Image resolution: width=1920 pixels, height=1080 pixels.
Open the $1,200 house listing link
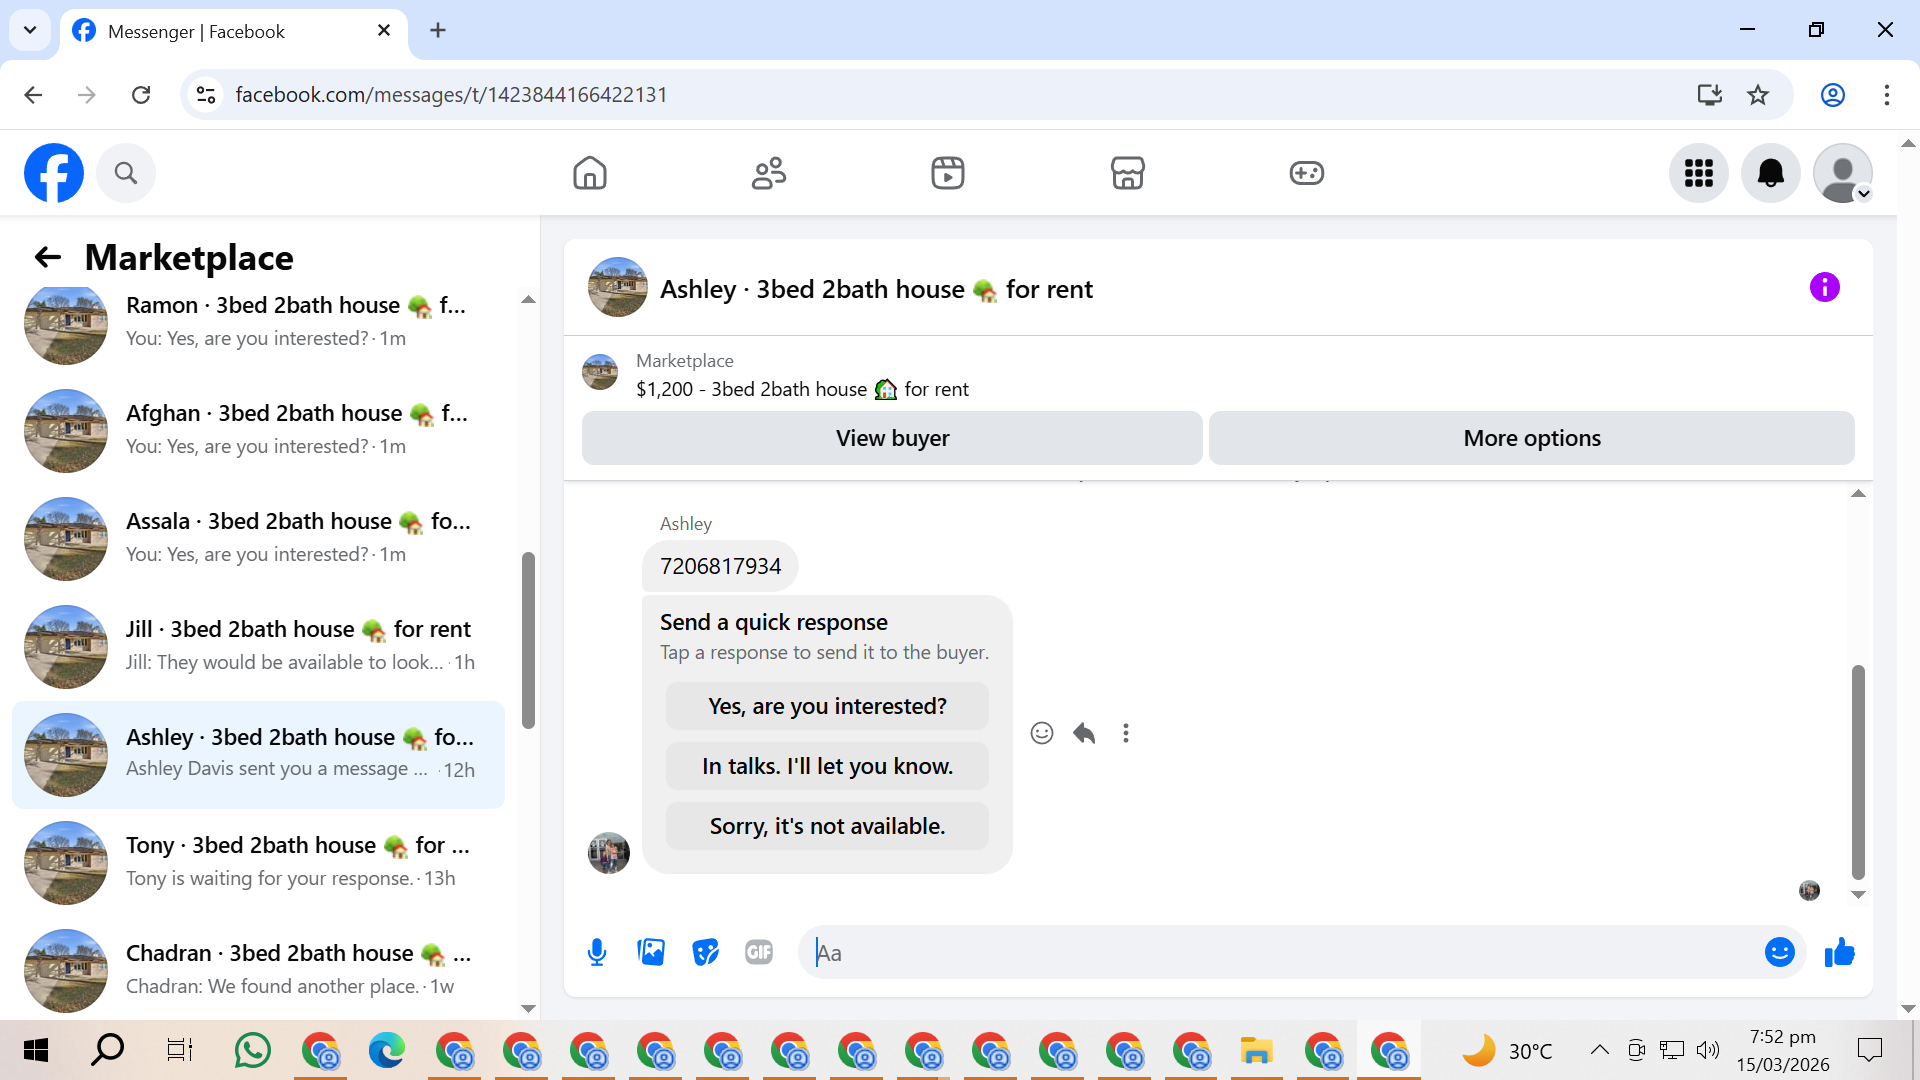(x=802, y=389)
